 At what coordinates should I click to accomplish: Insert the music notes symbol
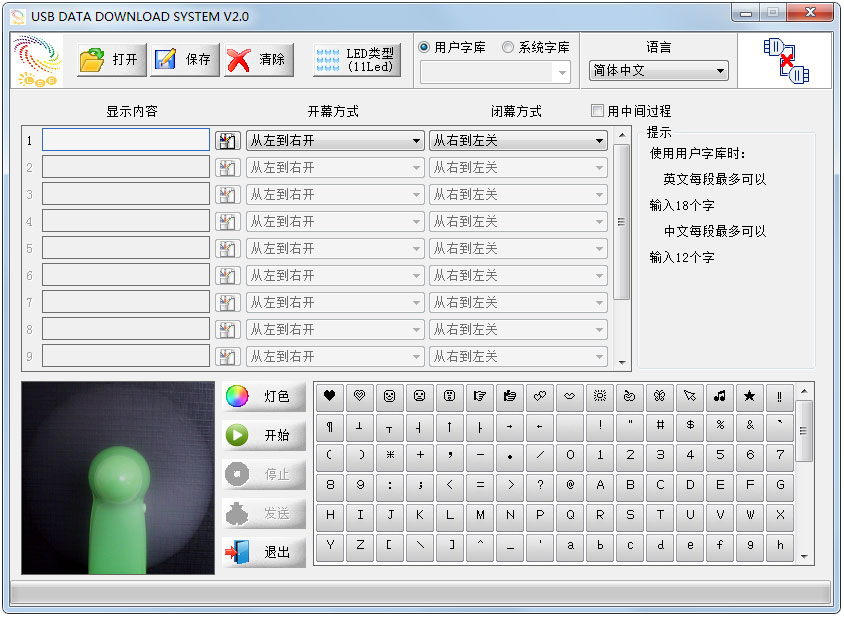coord(720,396)
